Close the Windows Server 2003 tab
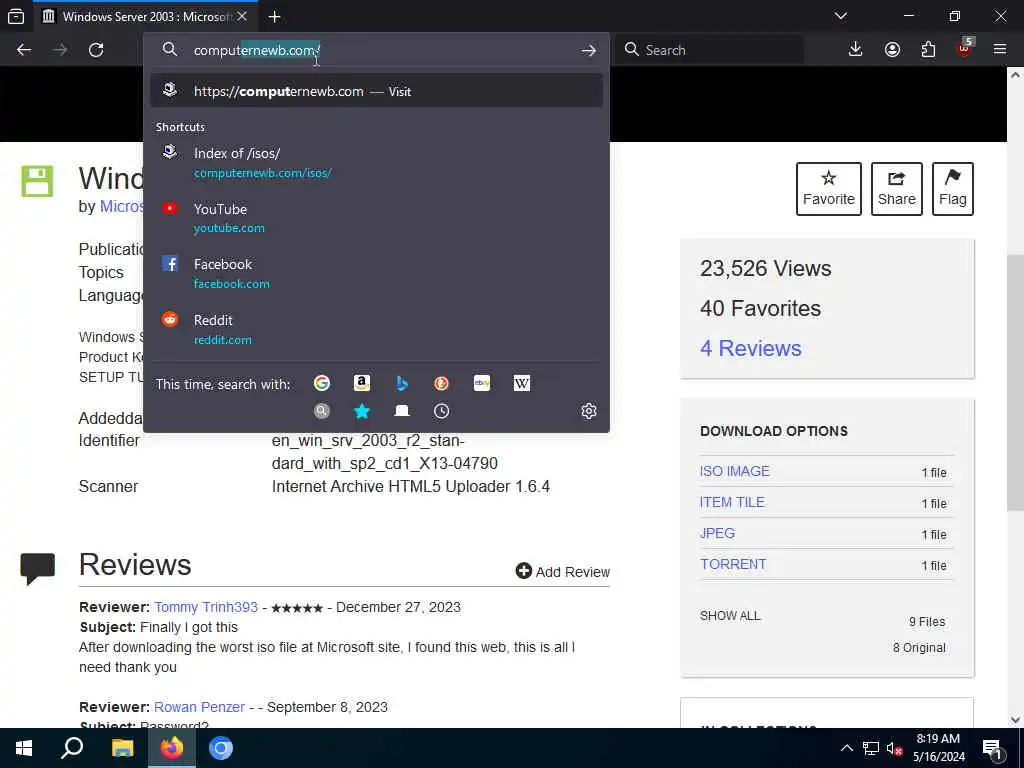Screen dimensions: 1024x768 point(242,16)
